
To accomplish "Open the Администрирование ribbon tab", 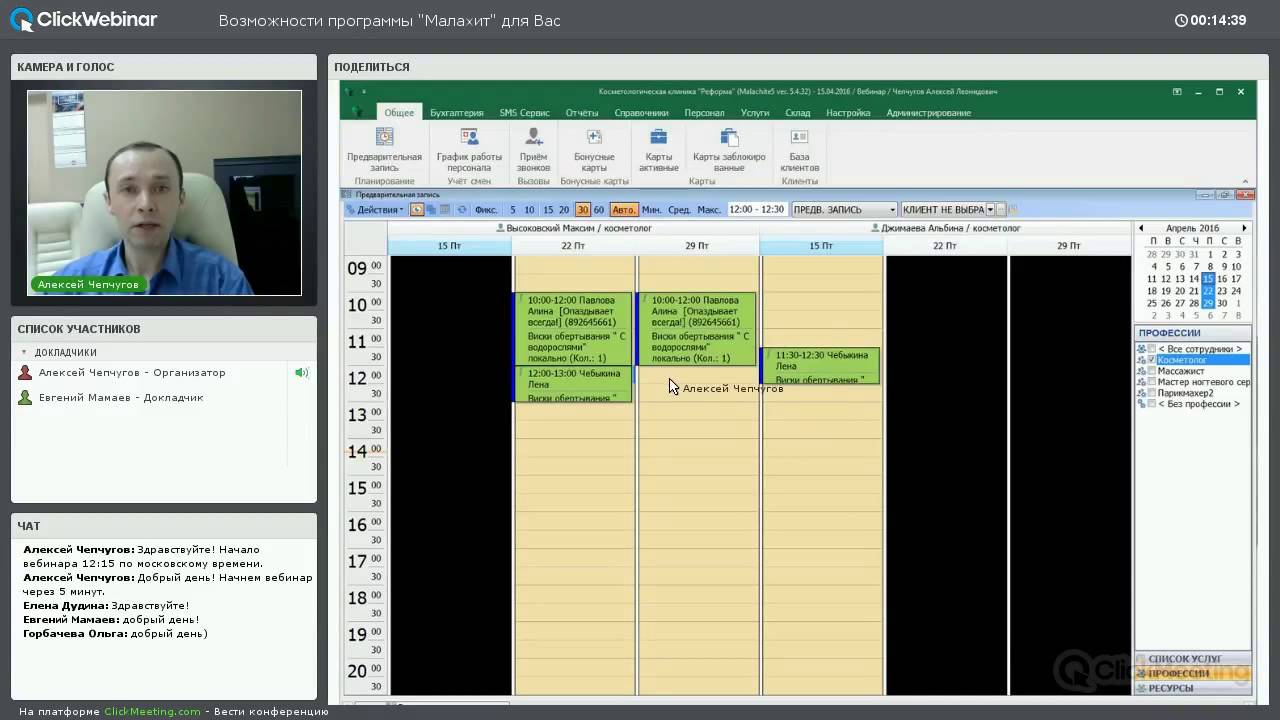I will click(x=928, y=113).
